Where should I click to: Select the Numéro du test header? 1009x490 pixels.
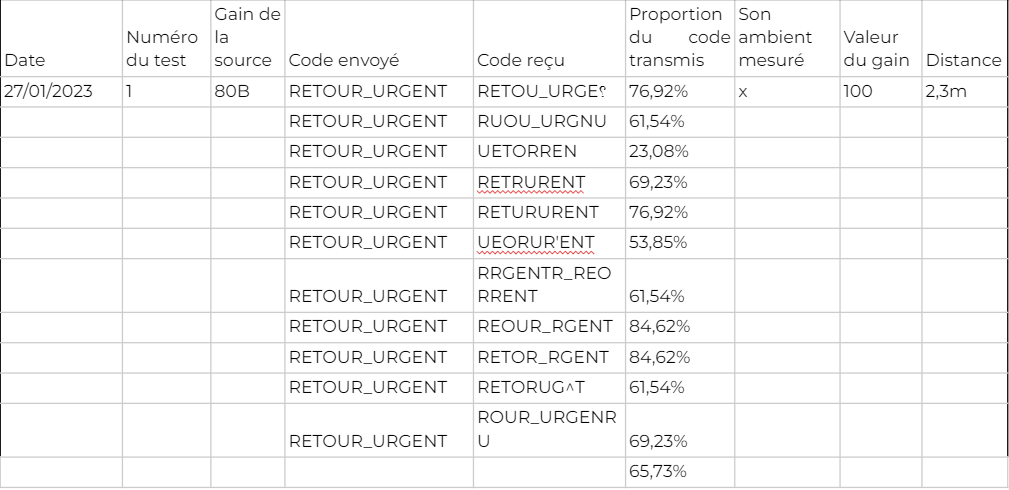point(167,39)
